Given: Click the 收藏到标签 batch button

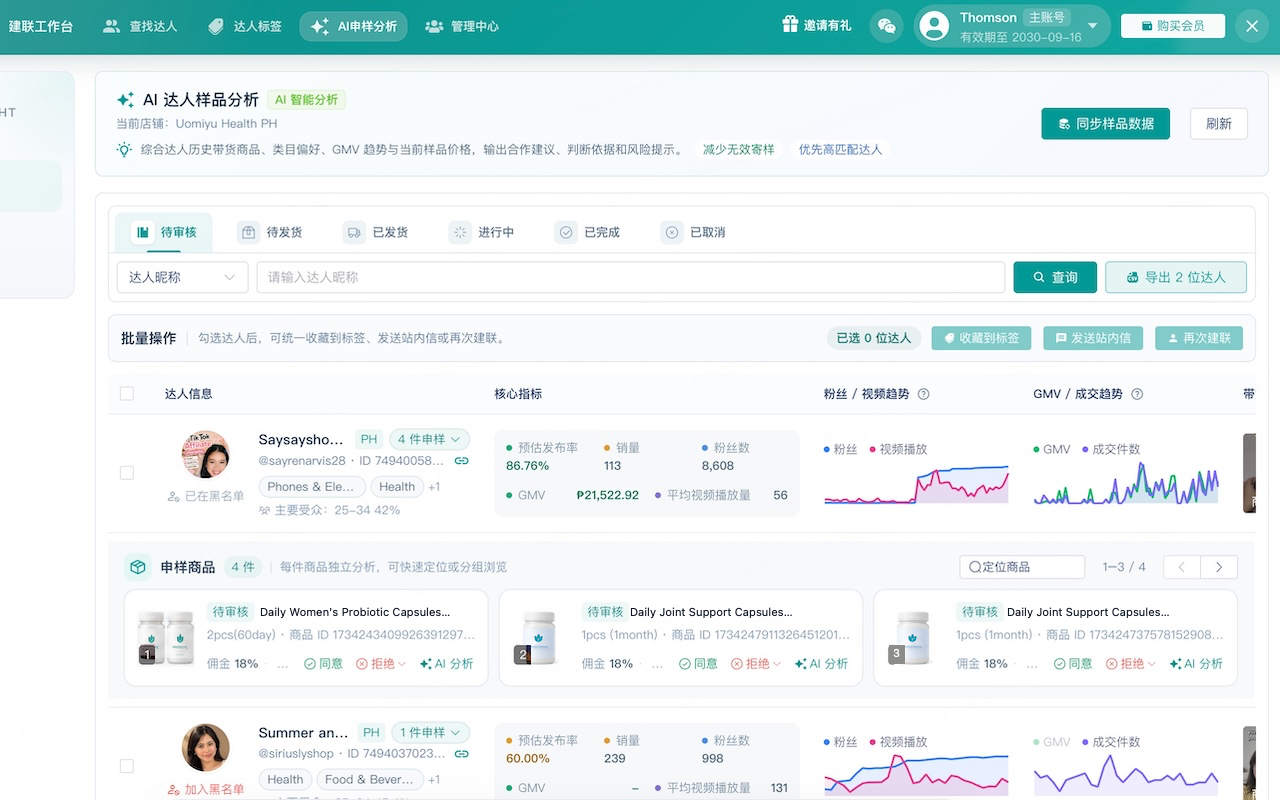Looking at the screenshot, I should (982, 338).
